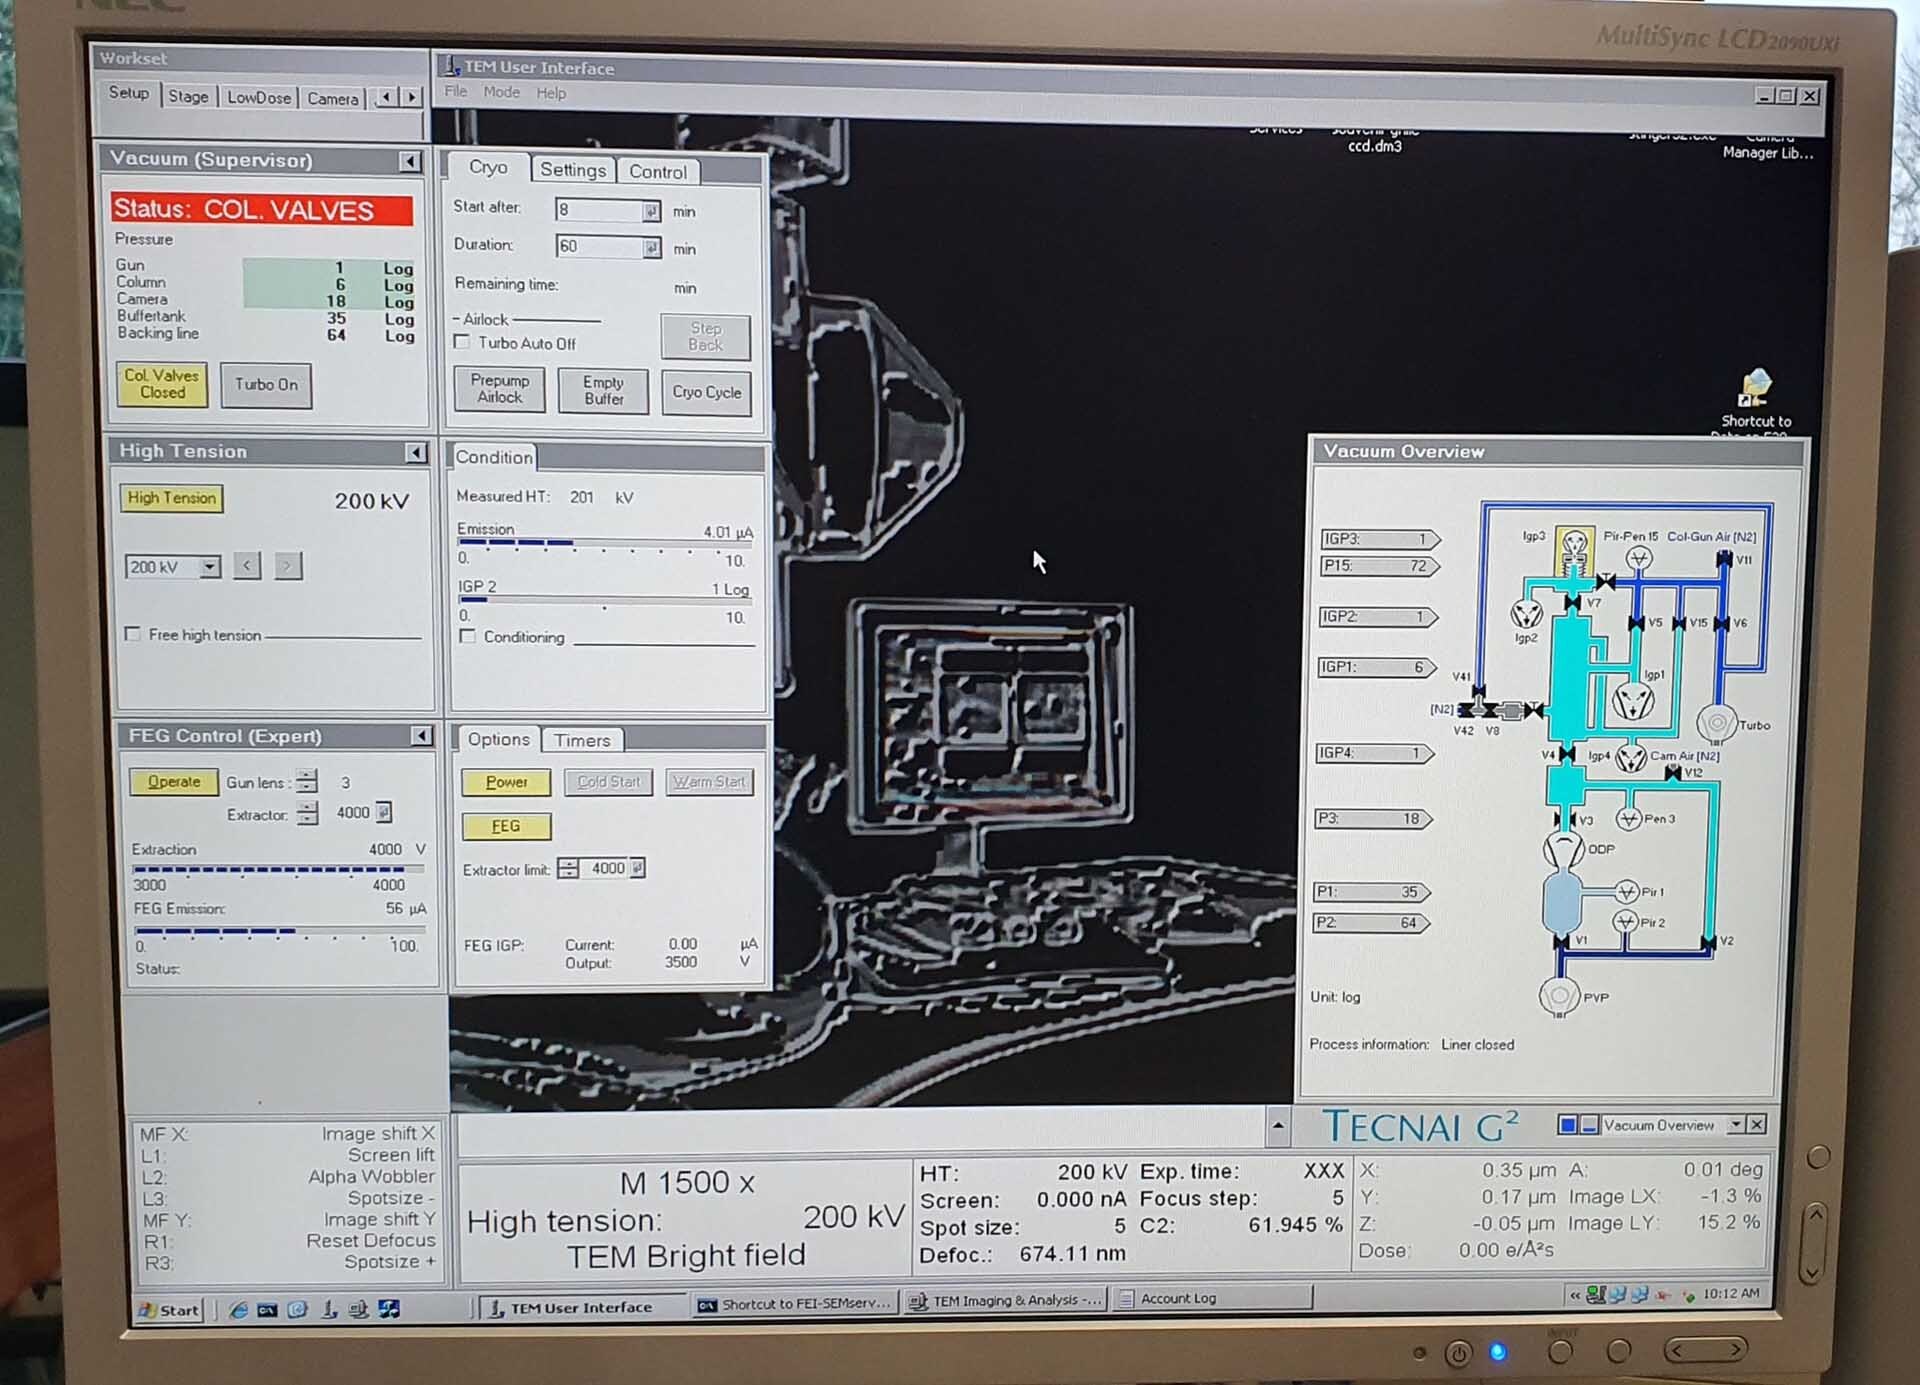
Task: Switch to the Settings tab
Action: pyautogui.click(x=572, y=170)
